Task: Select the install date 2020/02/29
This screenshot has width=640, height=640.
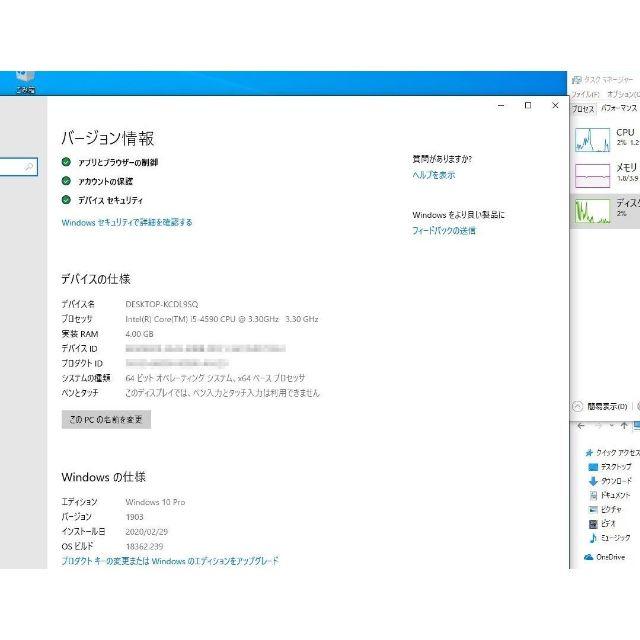Action: pos(147,531)
